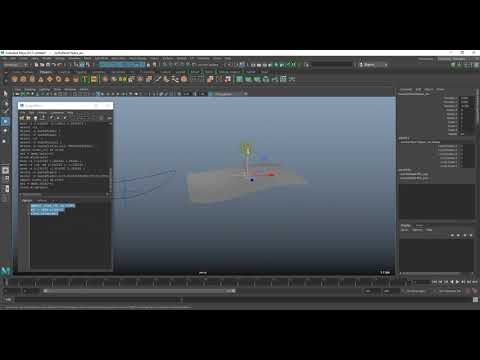Open the File menu in the main menu bar
480x360 pixels.
point(4,58)
